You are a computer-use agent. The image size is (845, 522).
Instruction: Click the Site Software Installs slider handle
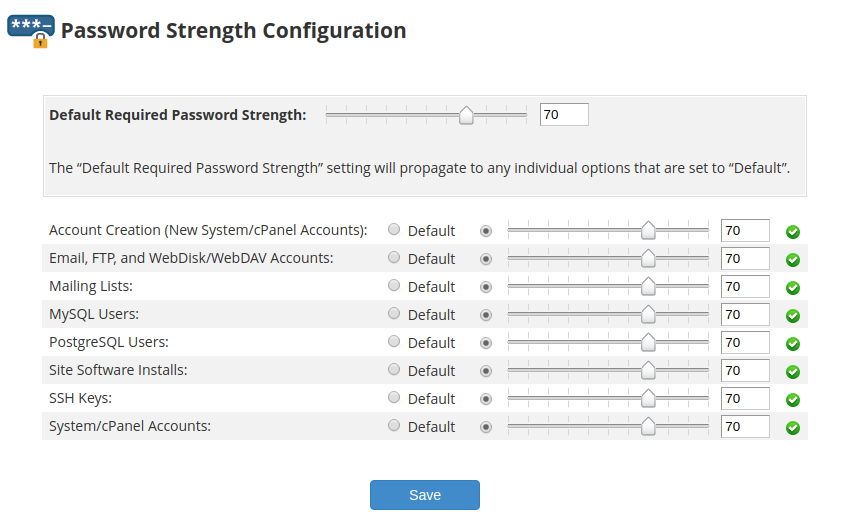tap(648, 371)
